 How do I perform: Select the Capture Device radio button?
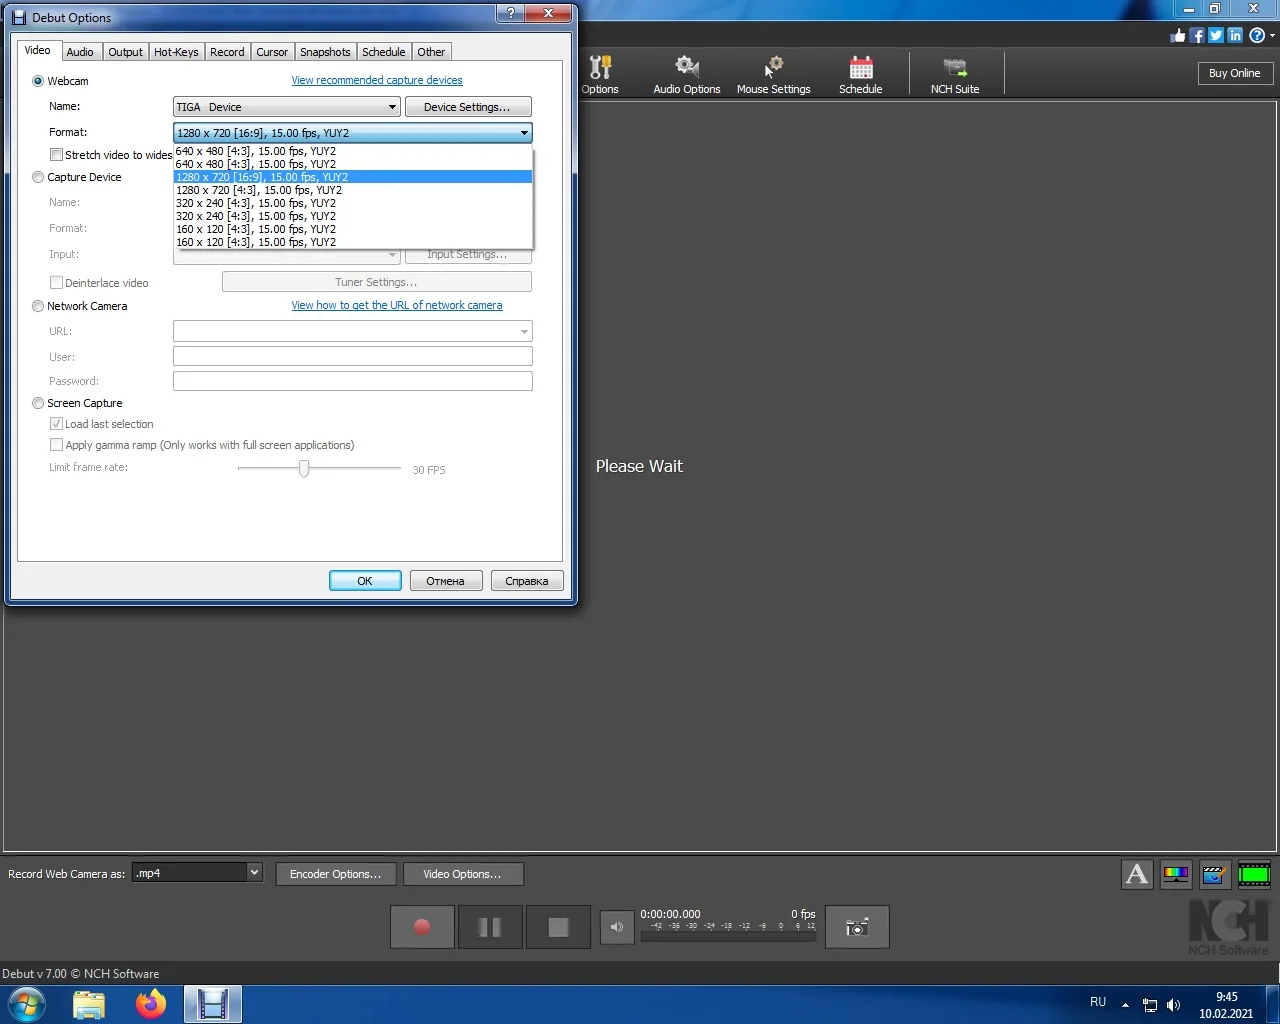click(x=38, y=177)
